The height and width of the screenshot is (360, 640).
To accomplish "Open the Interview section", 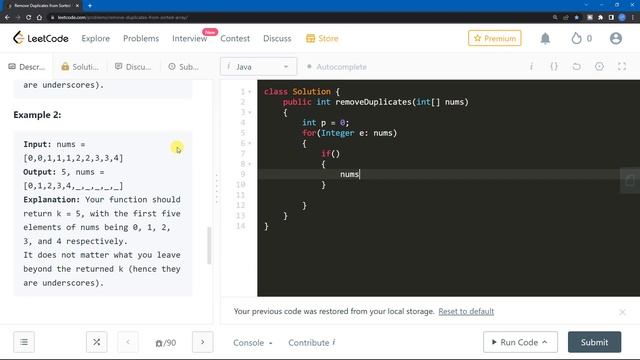I will (189, 38).
